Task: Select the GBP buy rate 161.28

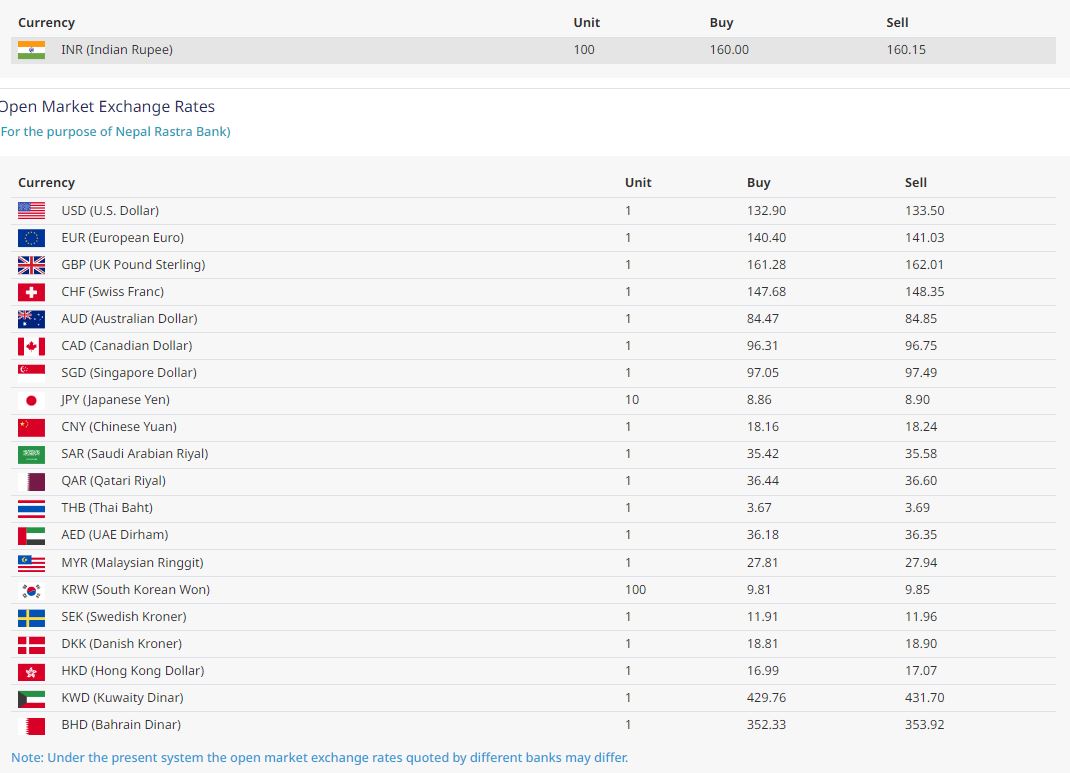Action: [766, 265]
